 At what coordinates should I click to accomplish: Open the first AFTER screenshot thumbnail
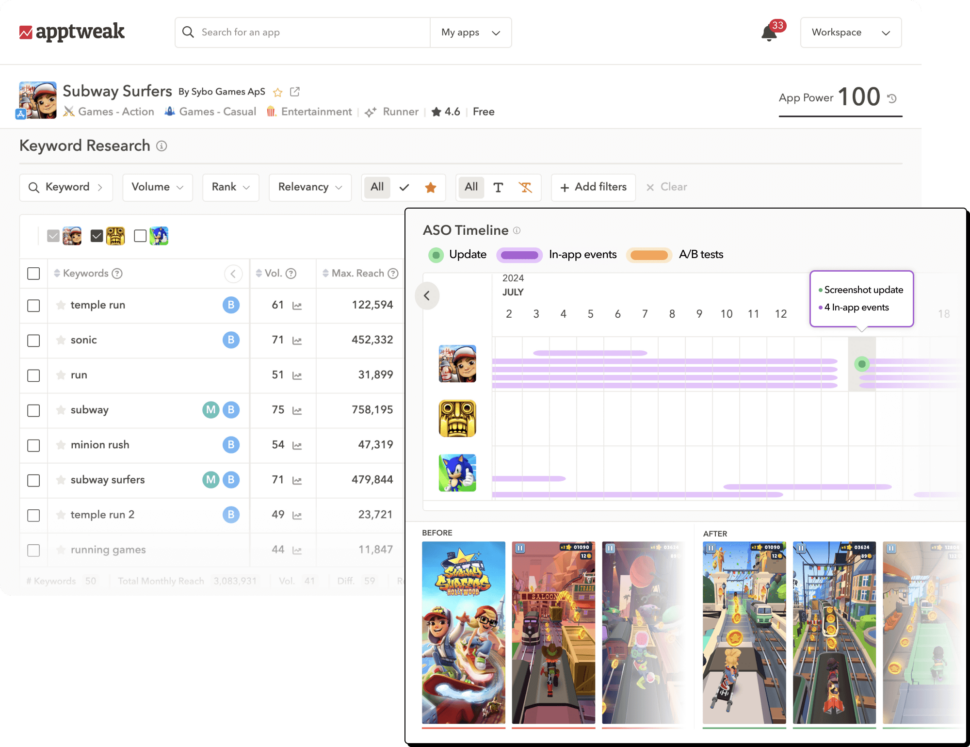tap(744, 633)
